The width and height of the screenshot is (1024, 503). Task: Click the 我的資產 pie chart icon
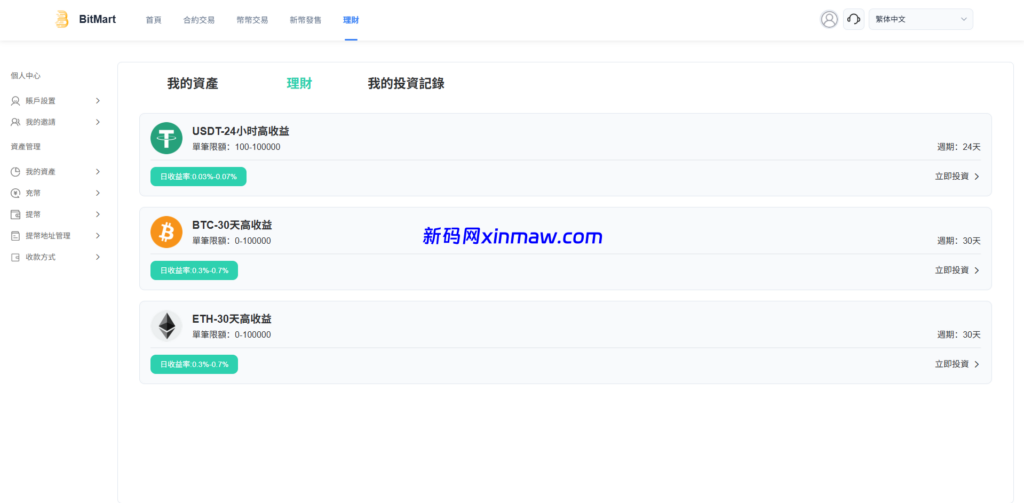pyautogui.click(x=16, y=172)
